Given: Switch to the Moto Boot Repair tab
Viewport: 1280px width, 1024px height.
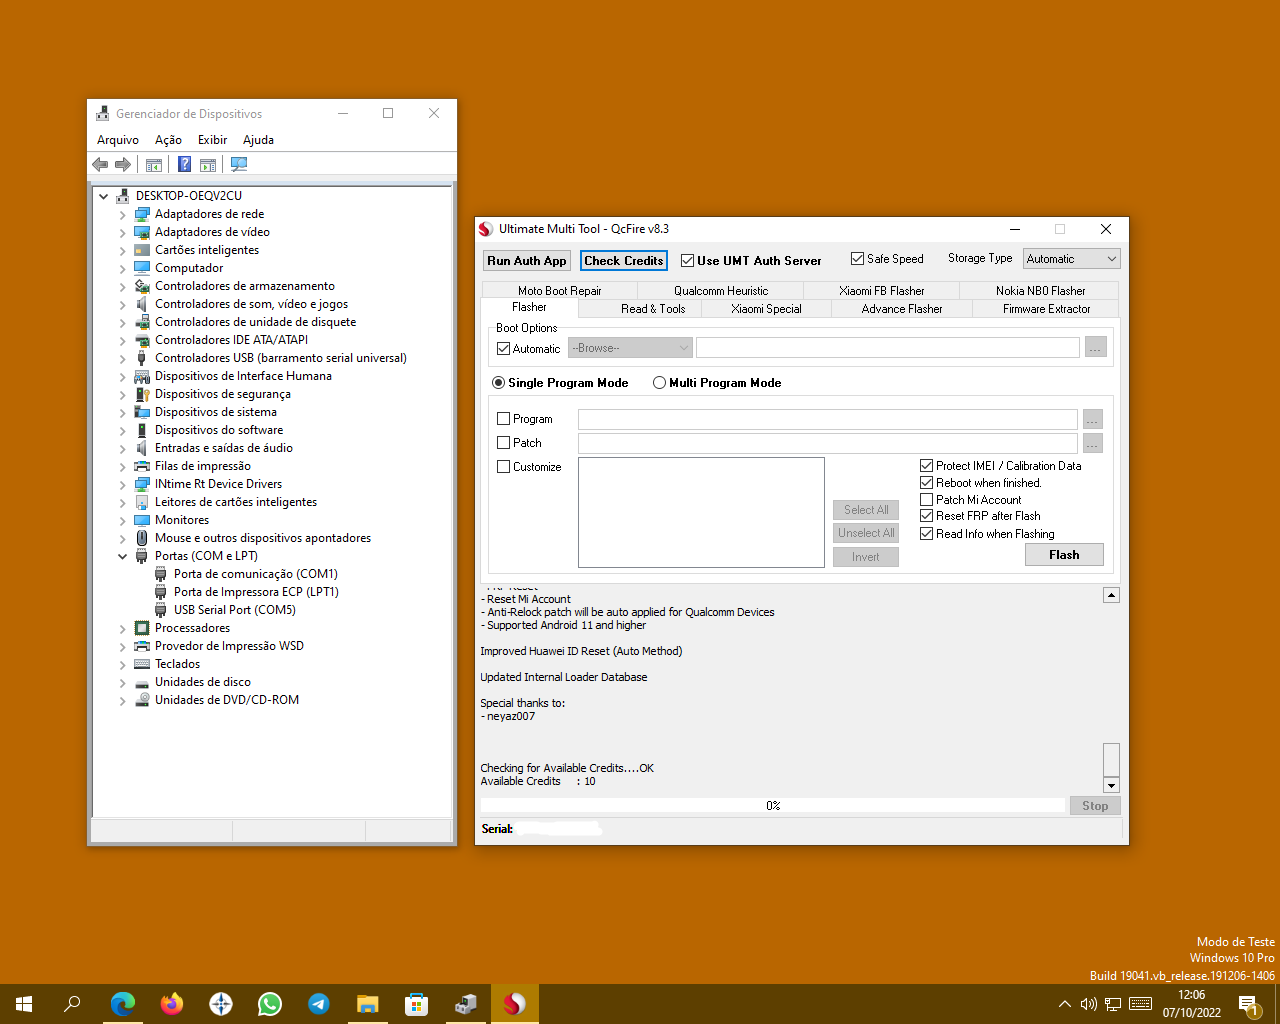Looking at the screenshot, I should point(559,291).
